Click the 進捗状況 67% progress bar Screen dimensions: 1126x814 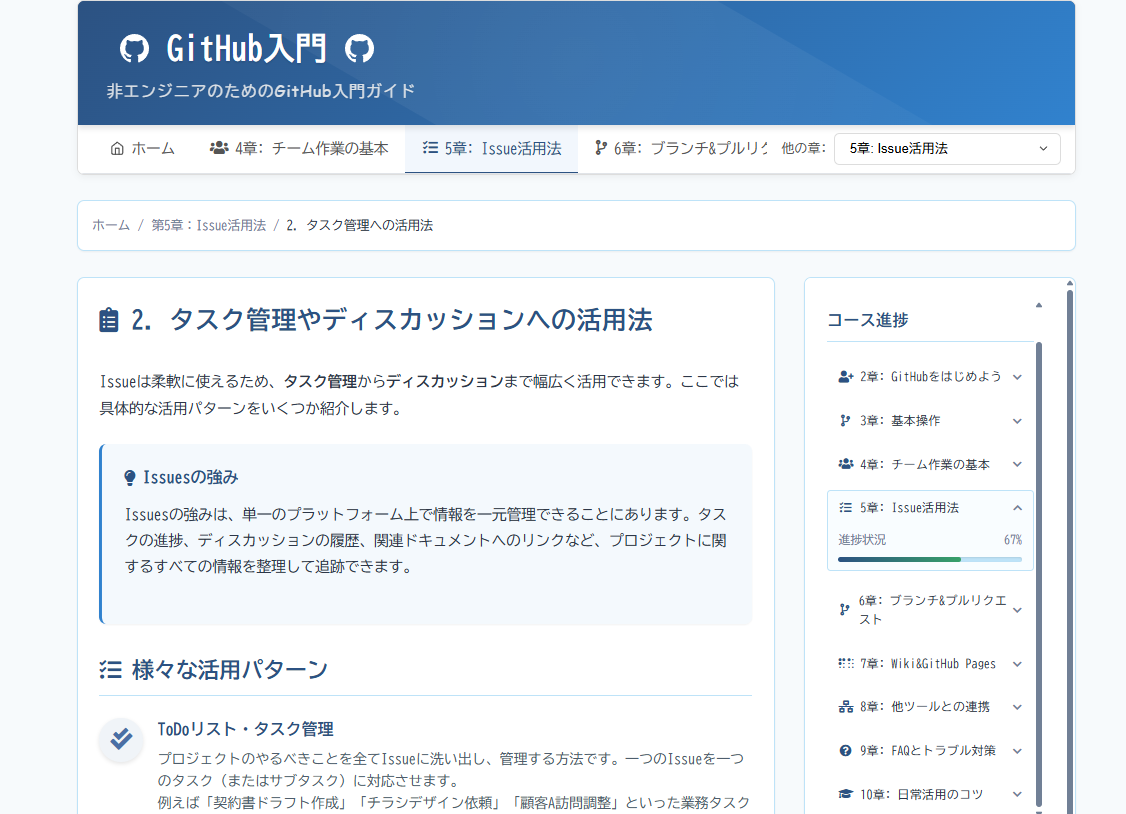click(930, 559)
